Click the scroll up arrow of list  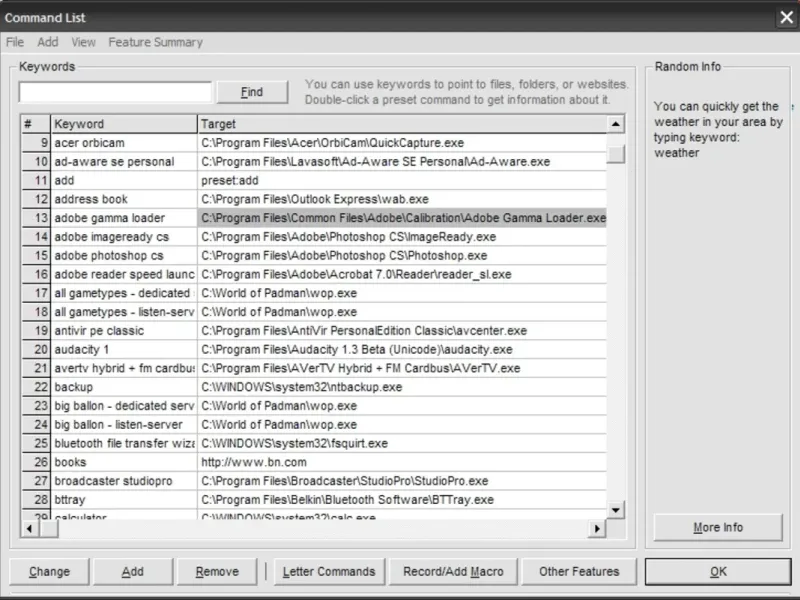point(616,124)
